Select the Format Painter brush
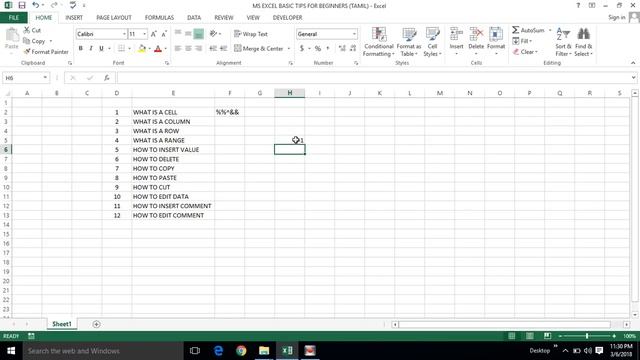Viewport: 640px width, 360px height. [27, 52]
